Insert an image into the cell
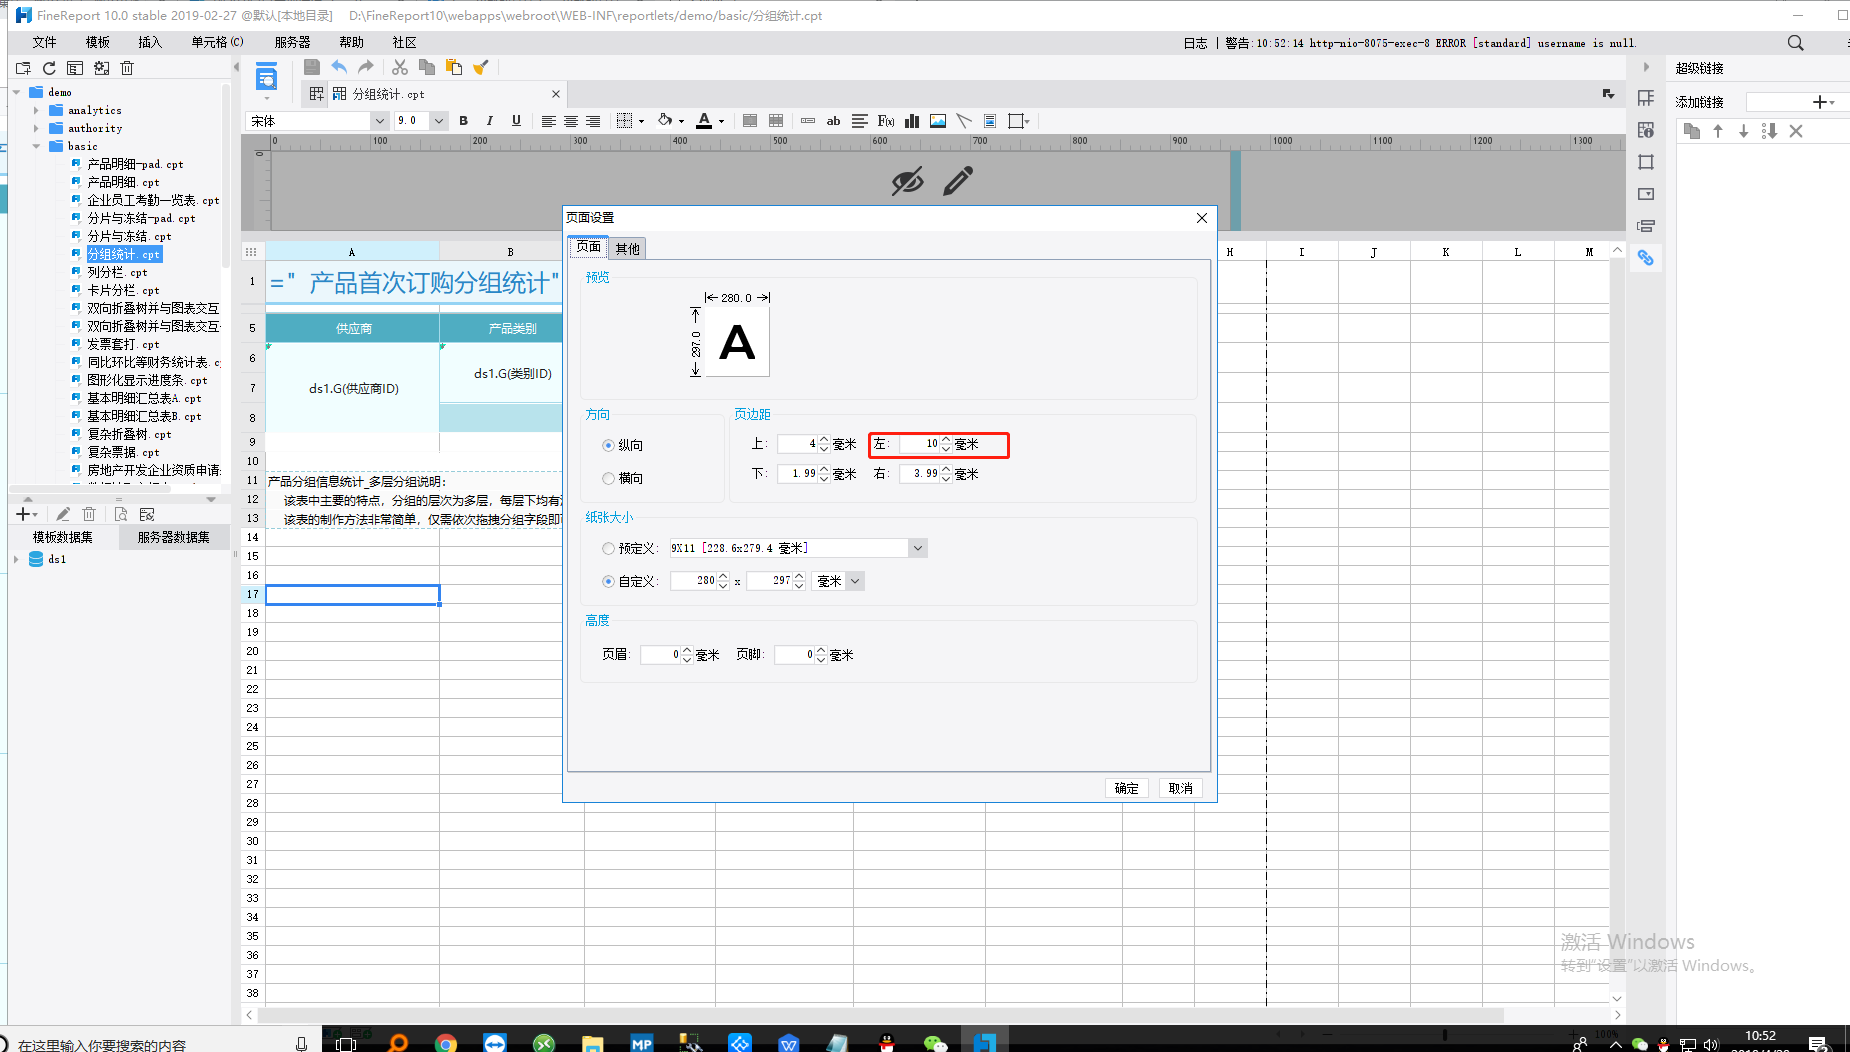This screenshot has width=1850, height=1052. point(938,121)
